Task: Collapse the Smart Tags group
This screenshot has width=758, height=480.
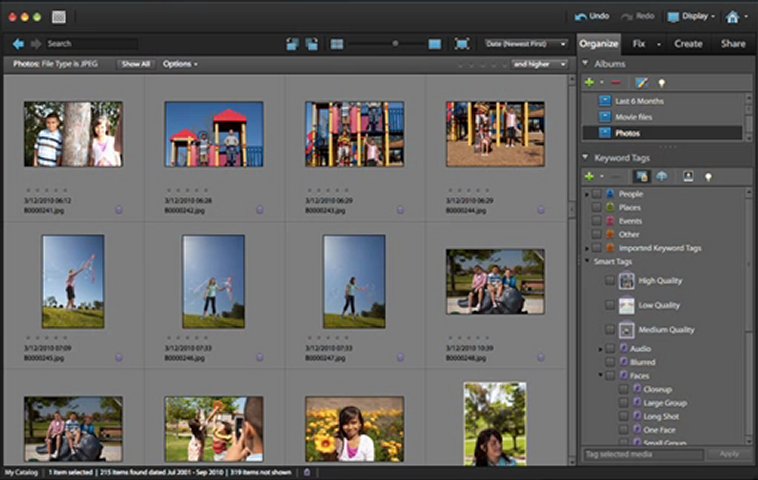Action: (587, 261)
